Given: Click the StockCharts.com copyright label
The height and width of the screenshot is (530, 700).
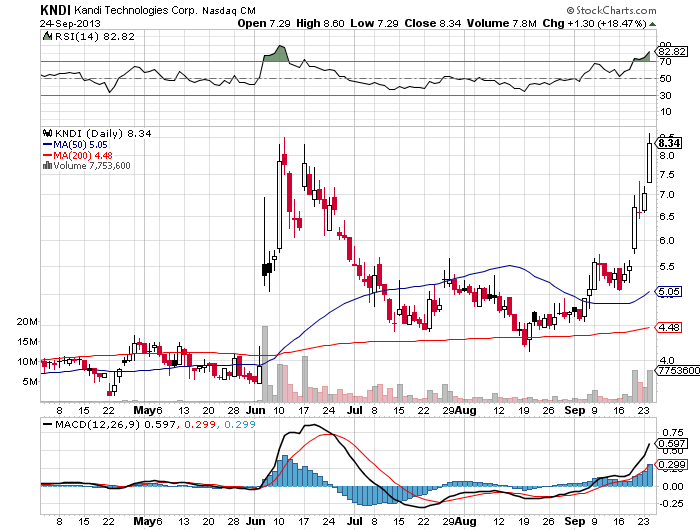Looking at the screenshot, I should coord(612,10).
